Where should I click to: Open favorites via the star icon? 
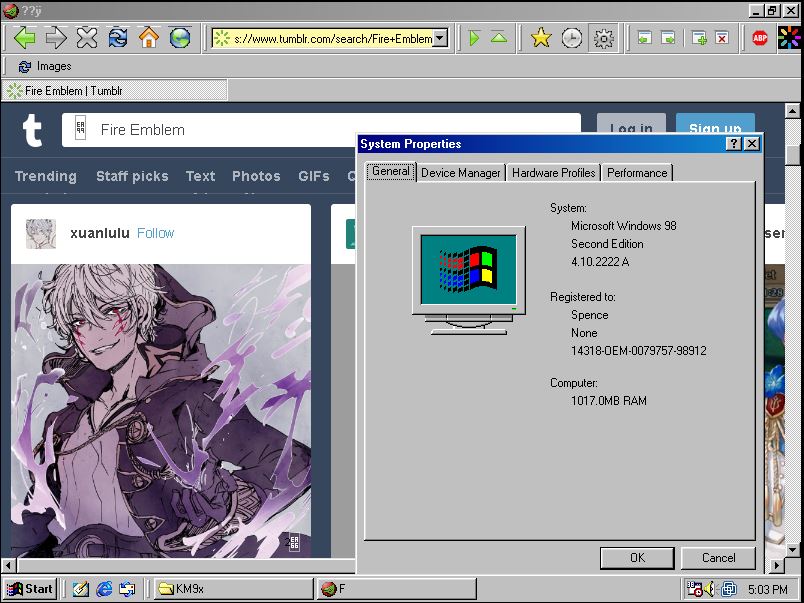pos(540,37)
